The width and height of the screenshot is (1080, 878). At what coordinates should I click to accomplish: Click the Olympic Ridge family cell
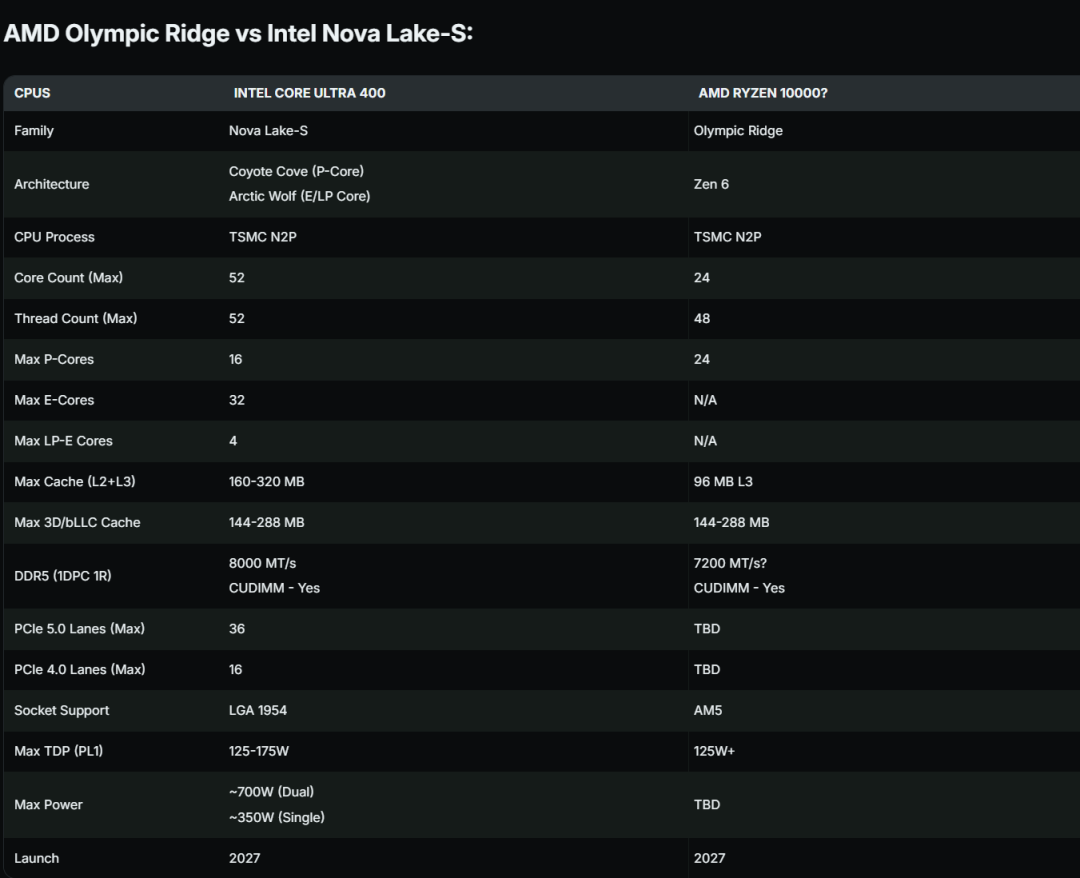(x=738, y=131)
